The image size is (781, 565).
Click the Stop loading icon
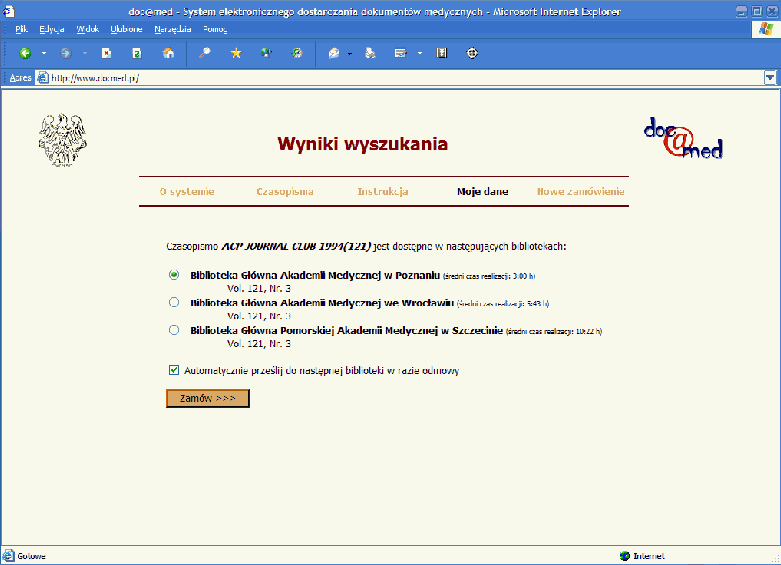coord(106,53)
